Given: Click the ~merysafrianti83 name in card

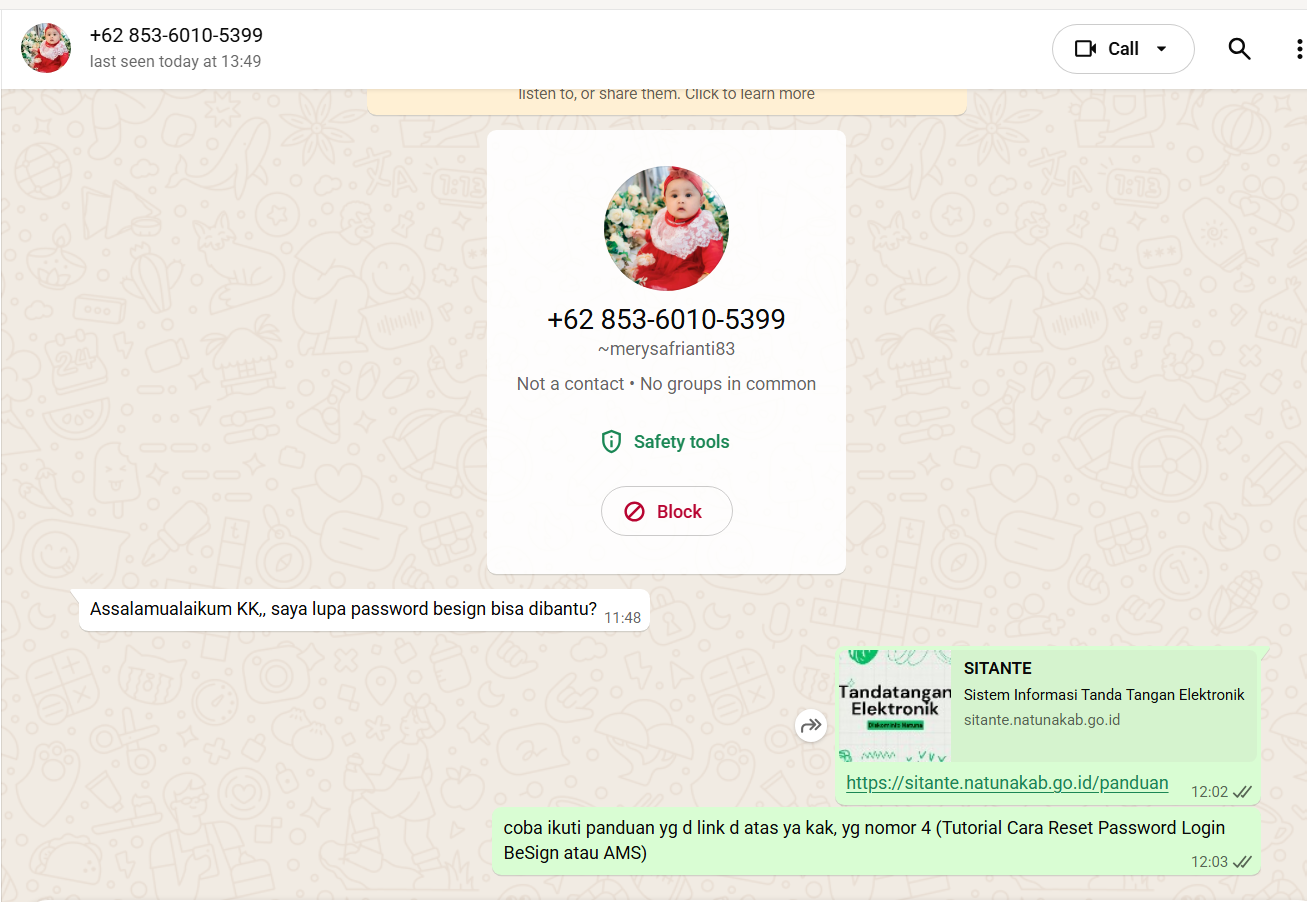Looking at the screenshot, I should [x=666, y=350].
